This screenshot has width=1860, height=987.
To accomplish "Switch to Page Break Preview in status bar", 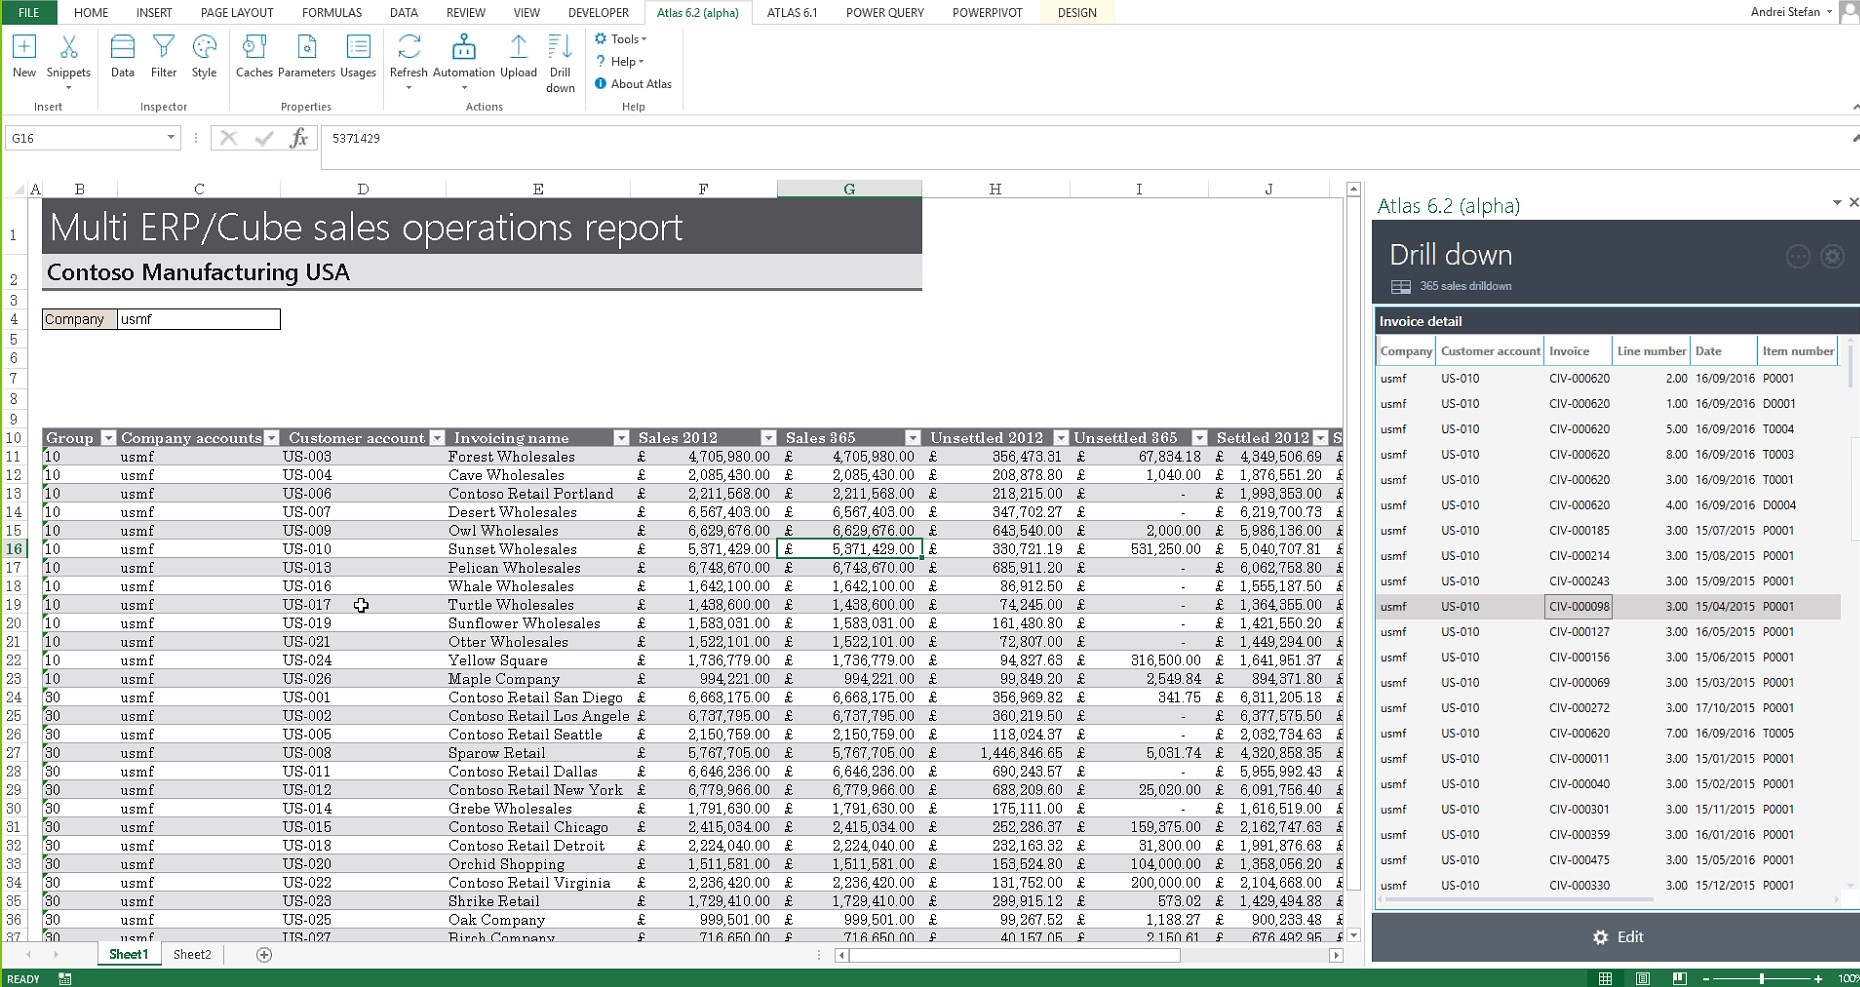I will (x=1679, y=979).
